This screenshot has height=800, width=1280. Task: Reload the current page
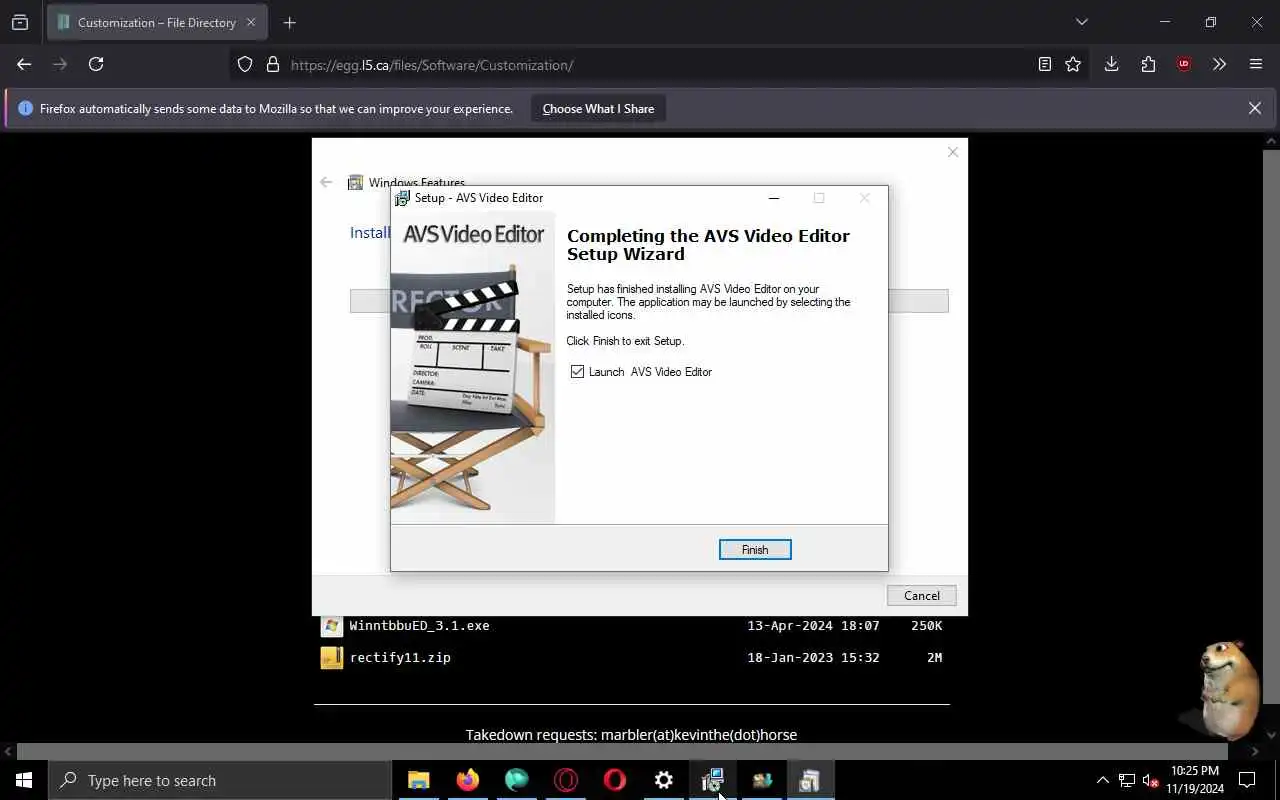pyautogui.click(x=96, y=64)
